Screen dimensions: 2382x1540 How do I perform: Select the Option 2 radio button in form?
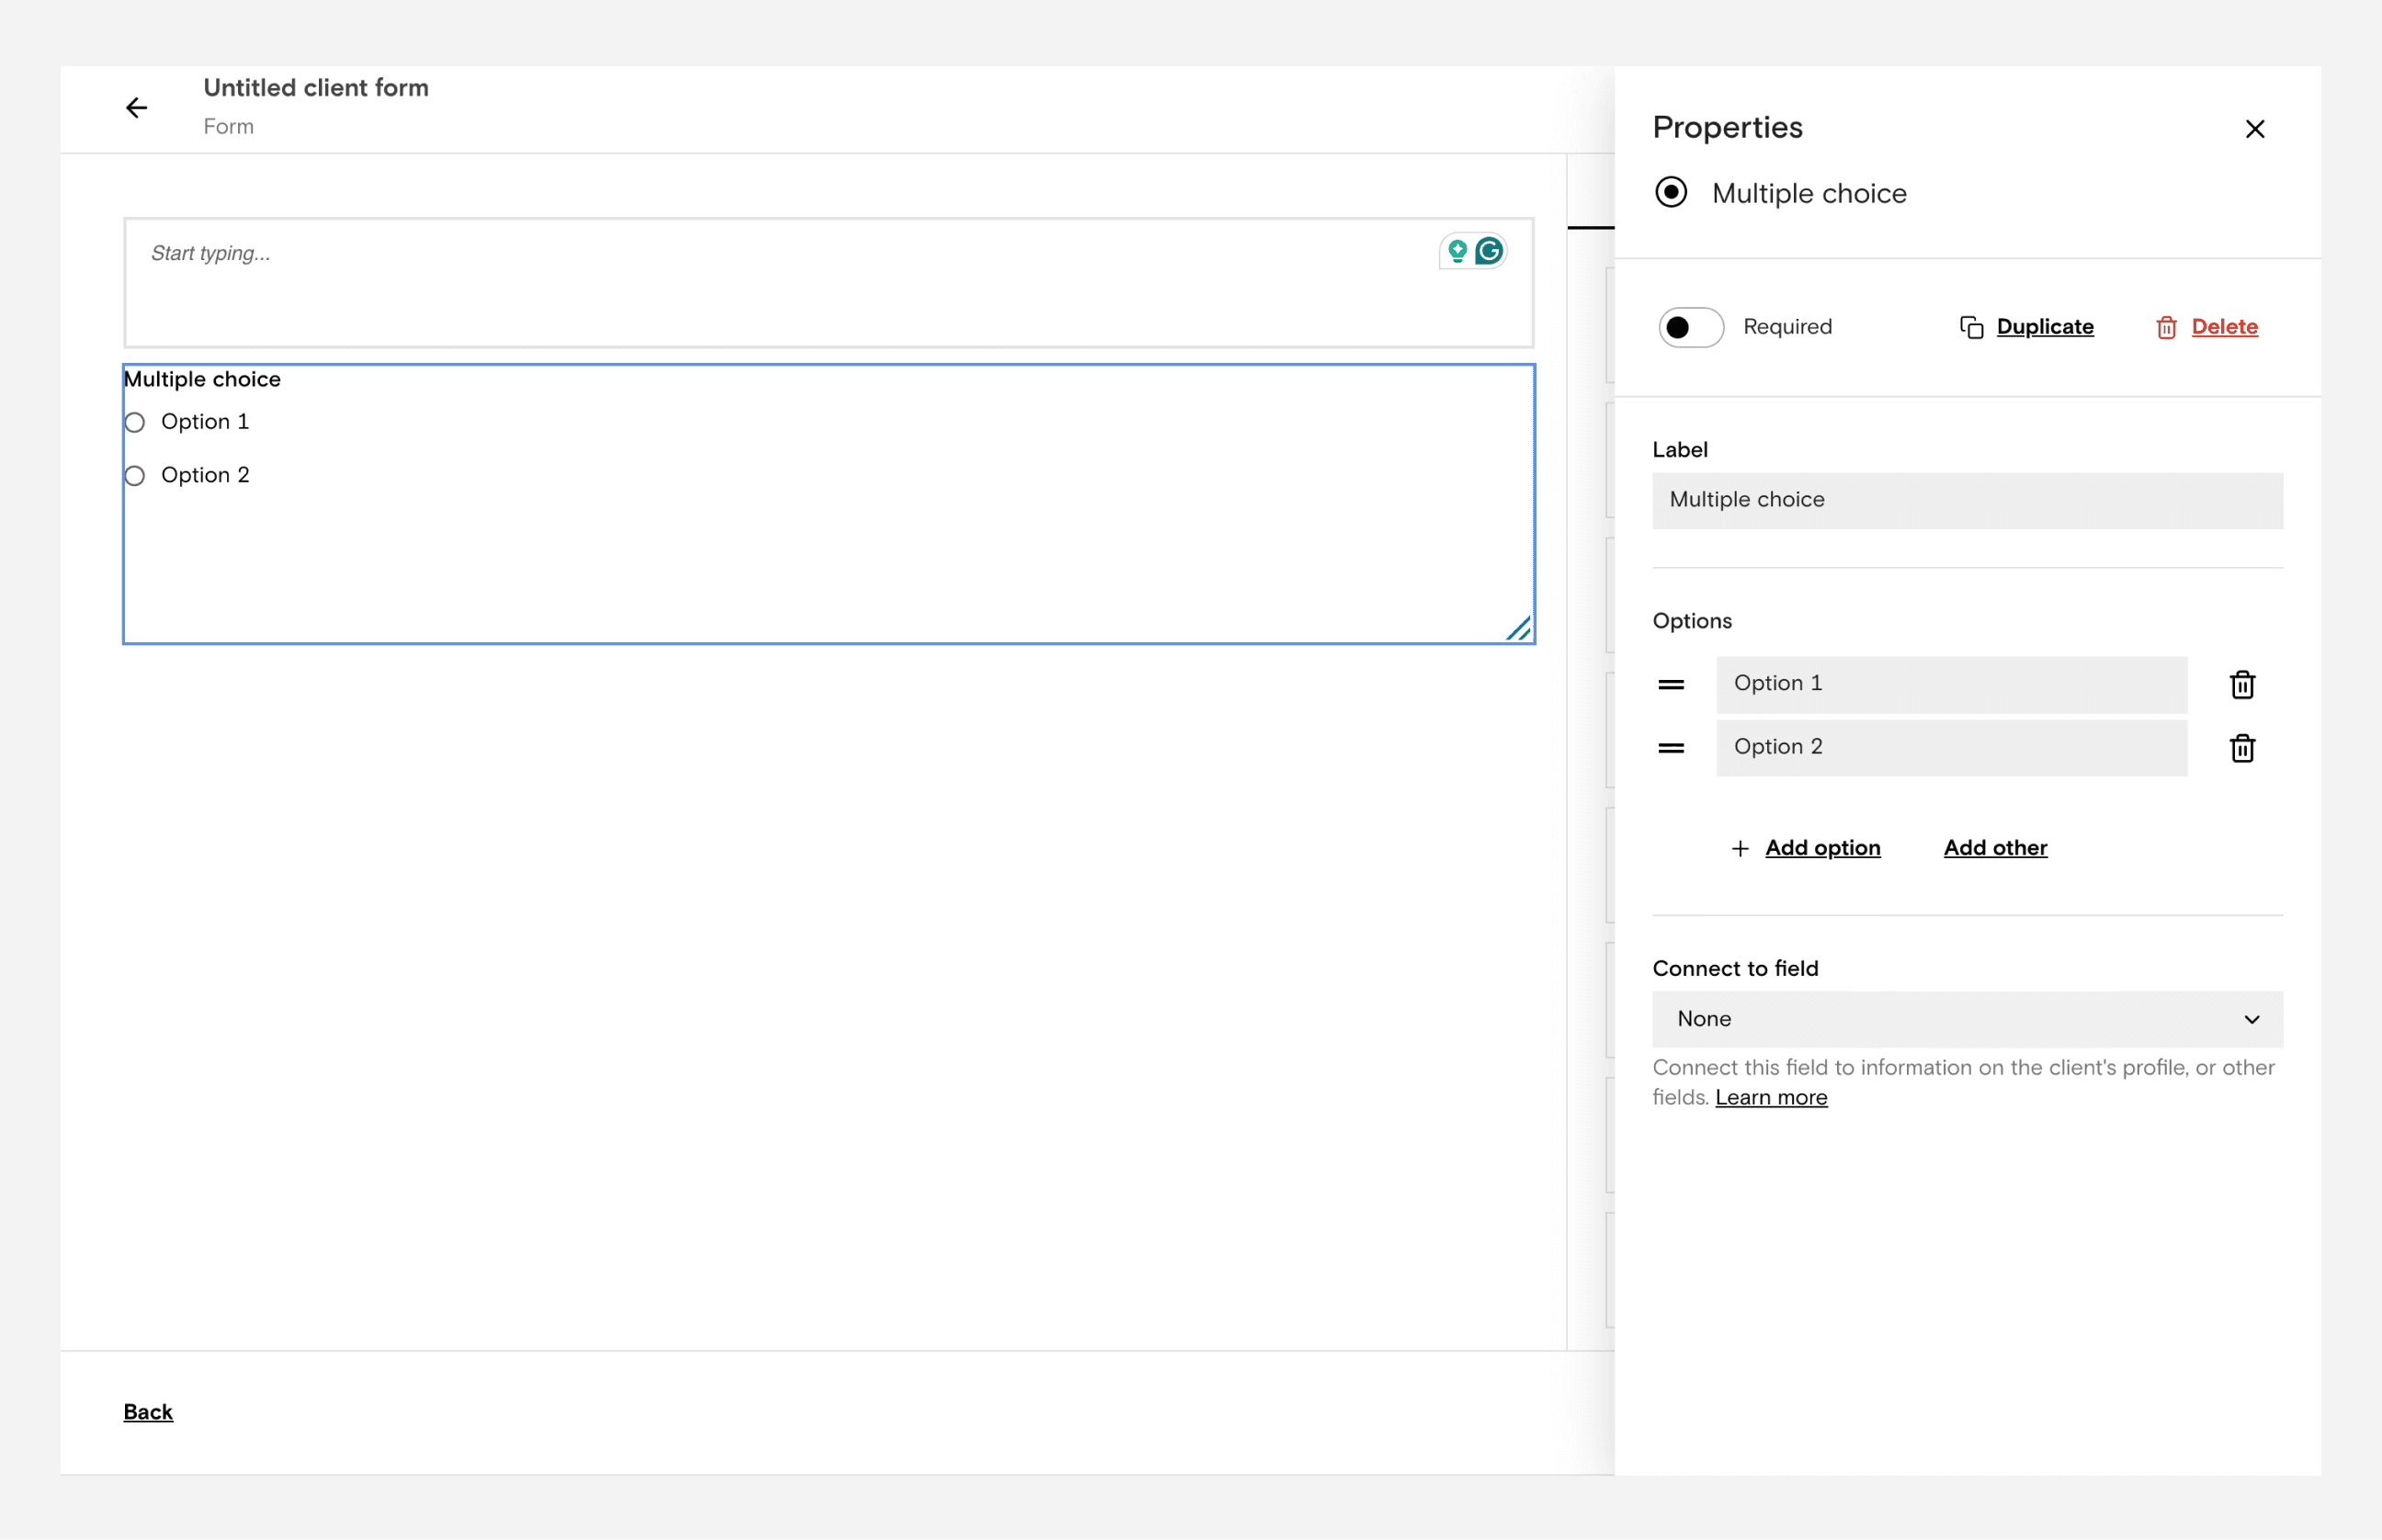(x=135, y=476)
